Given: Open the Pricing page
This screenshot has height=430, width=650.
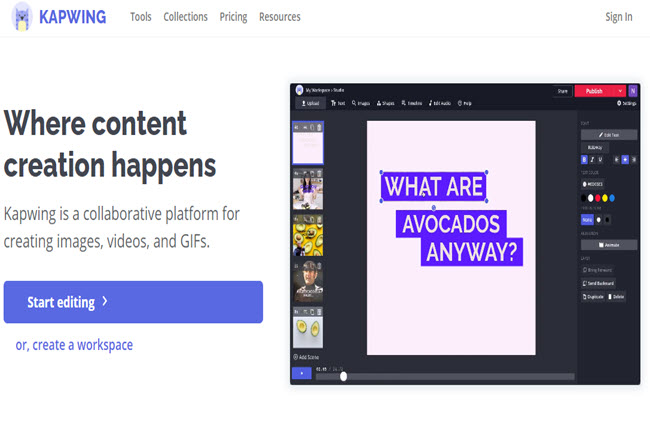Looking at the screenshot, I should tap(233, 17).
